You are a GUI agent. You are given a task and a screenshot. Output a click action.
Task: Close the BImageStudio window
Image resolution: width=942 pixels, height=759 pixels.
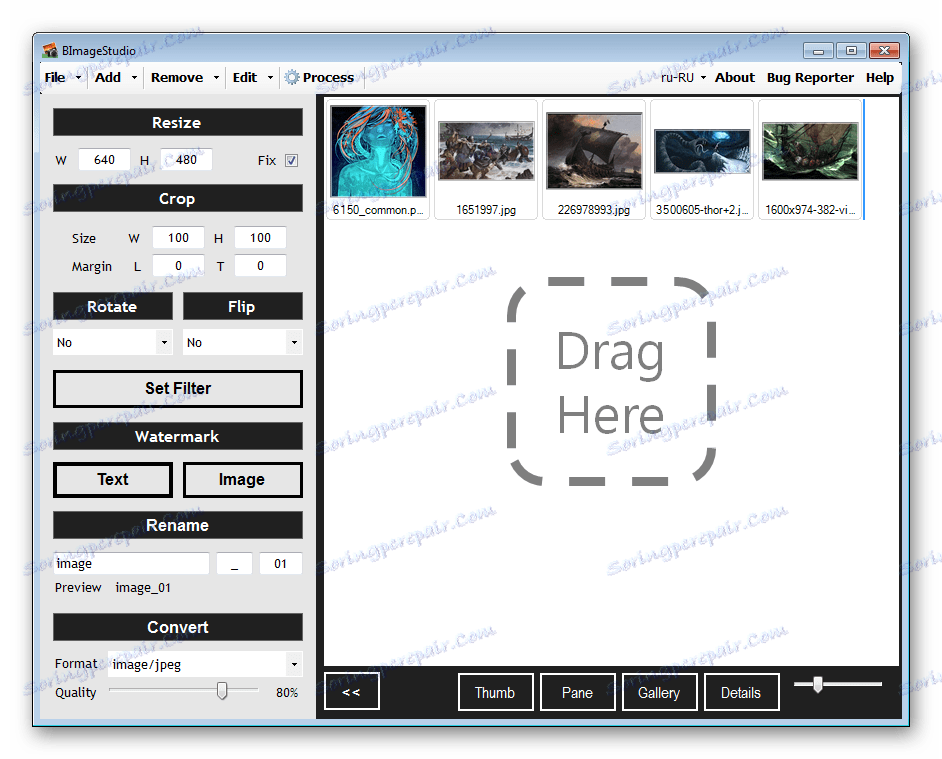[884, 51]
